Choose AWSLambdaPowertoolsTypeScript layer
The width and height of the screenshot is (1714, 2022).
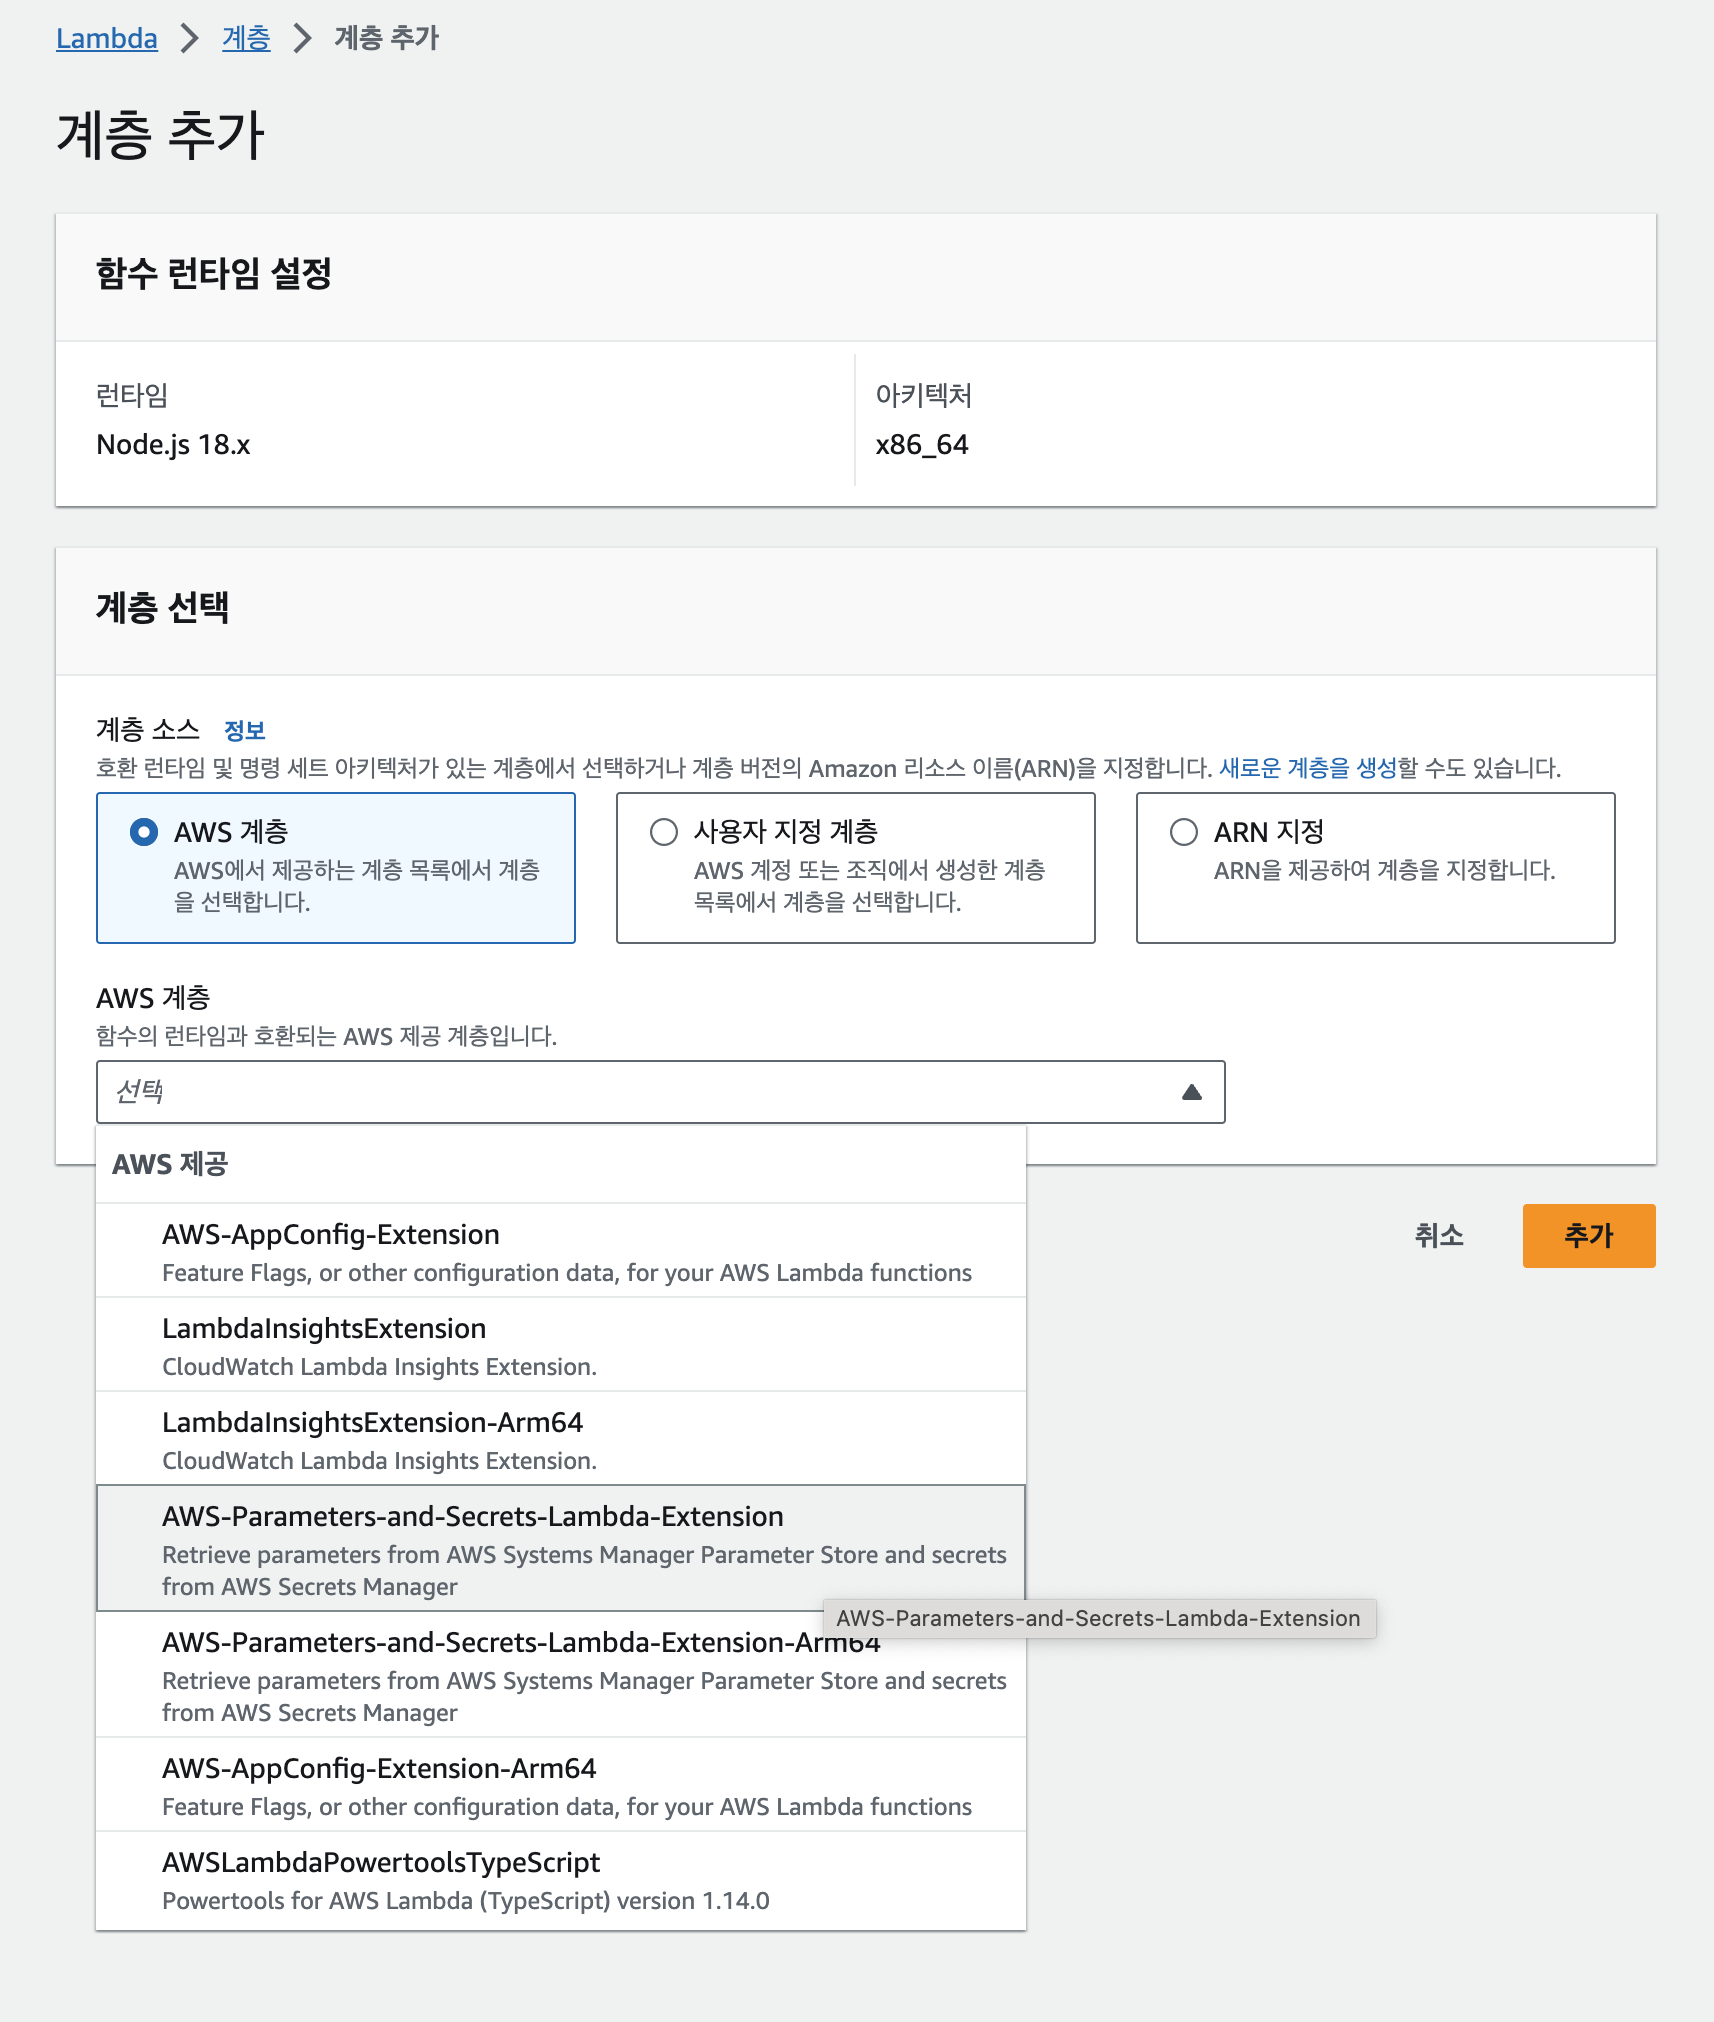(x=380, y=1863)
